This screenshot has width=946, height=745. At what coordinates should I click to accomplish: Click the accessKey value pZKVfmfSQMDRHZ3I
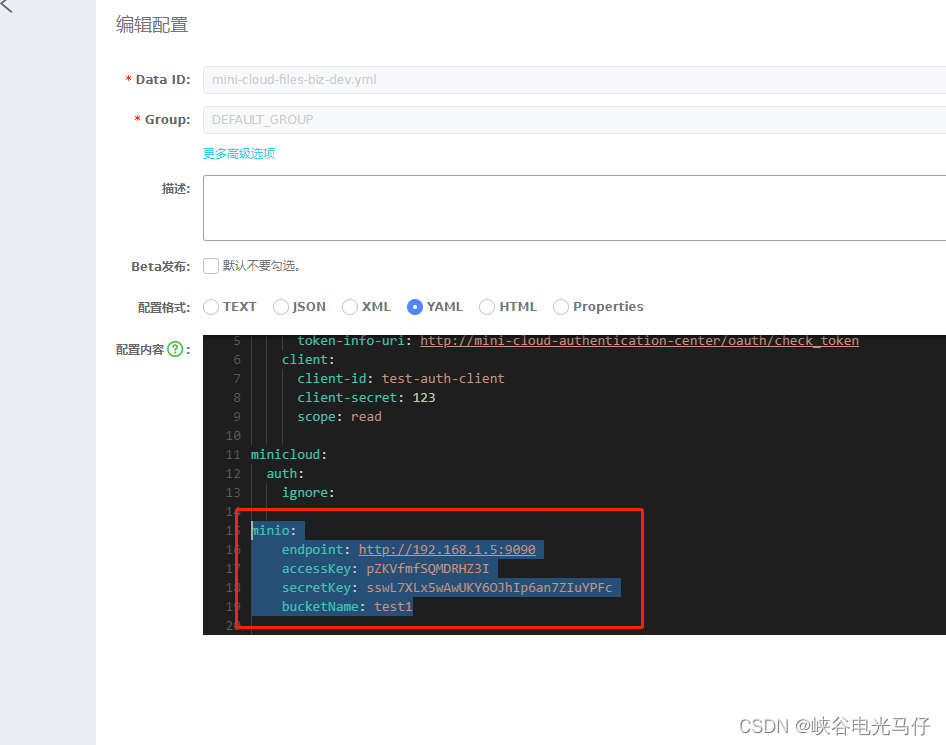click(x=428, y=569)
